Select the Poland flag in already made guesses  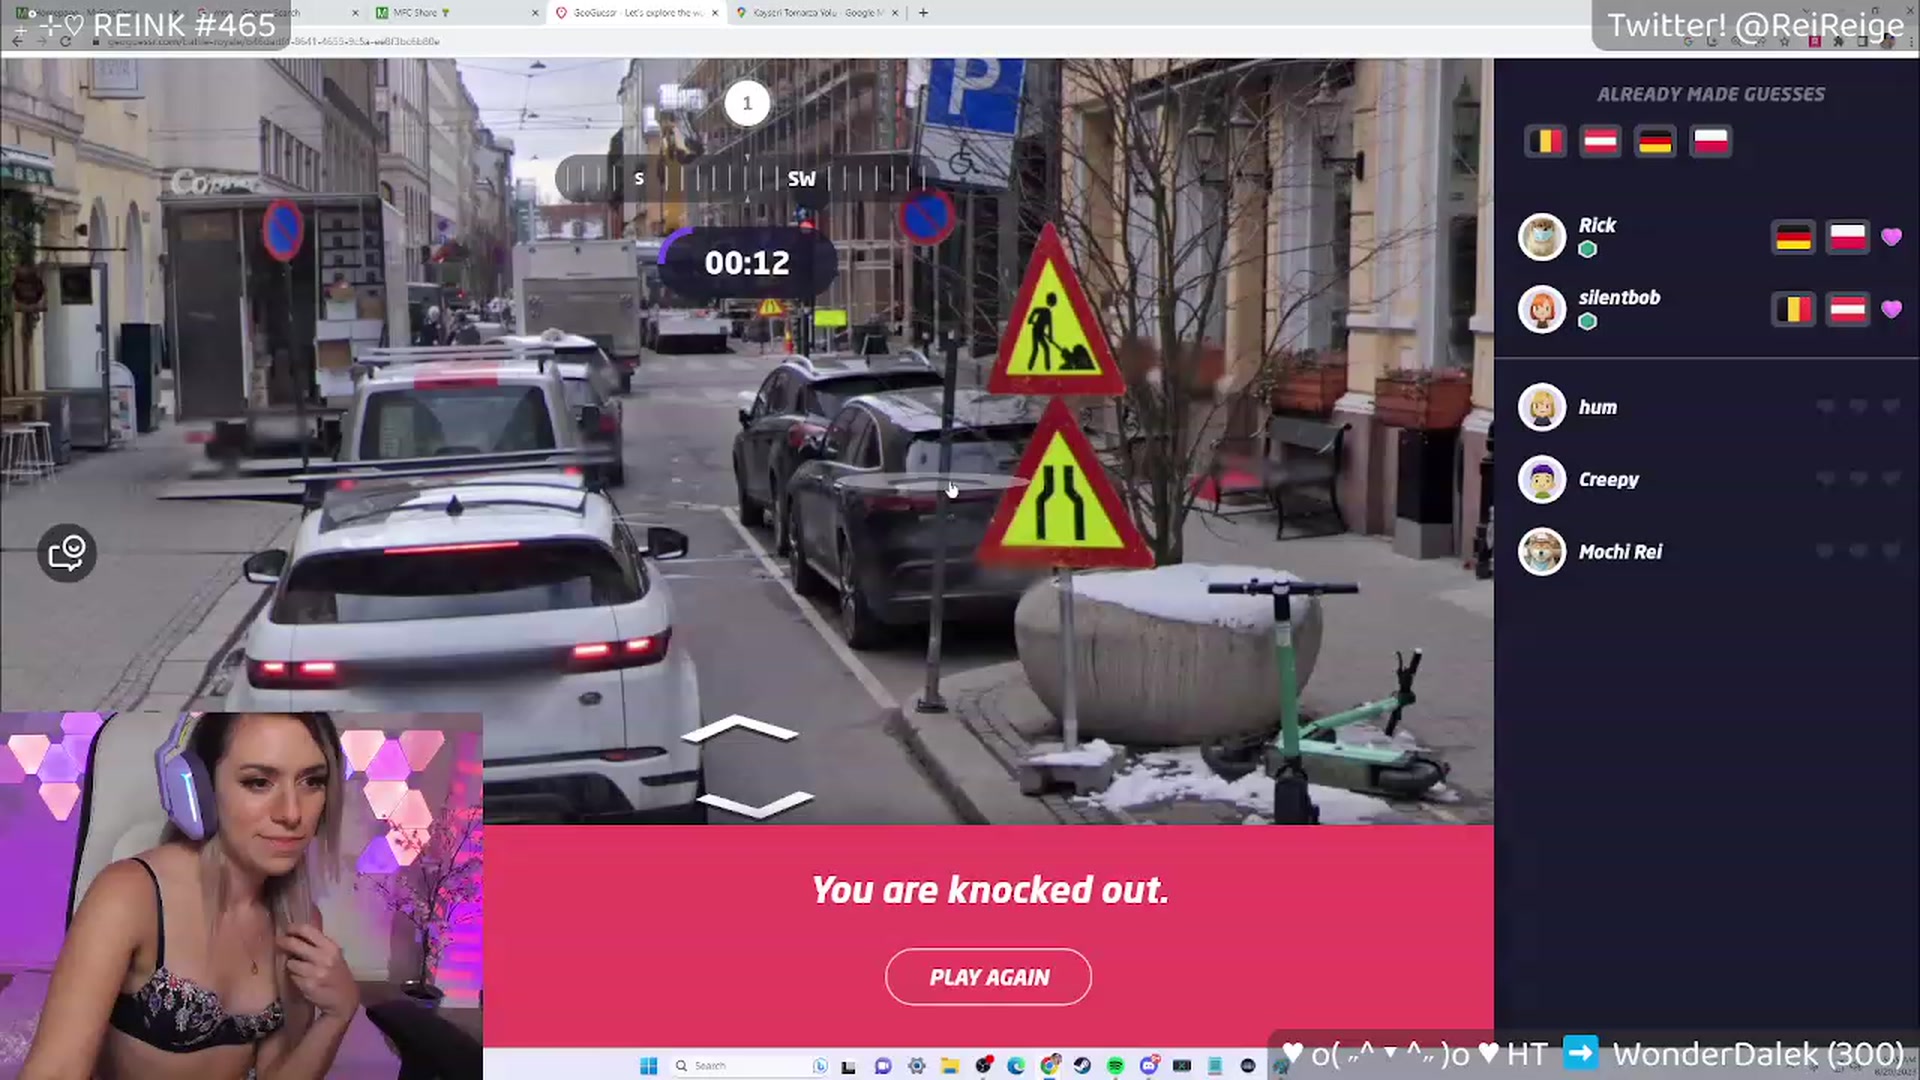1711,141
